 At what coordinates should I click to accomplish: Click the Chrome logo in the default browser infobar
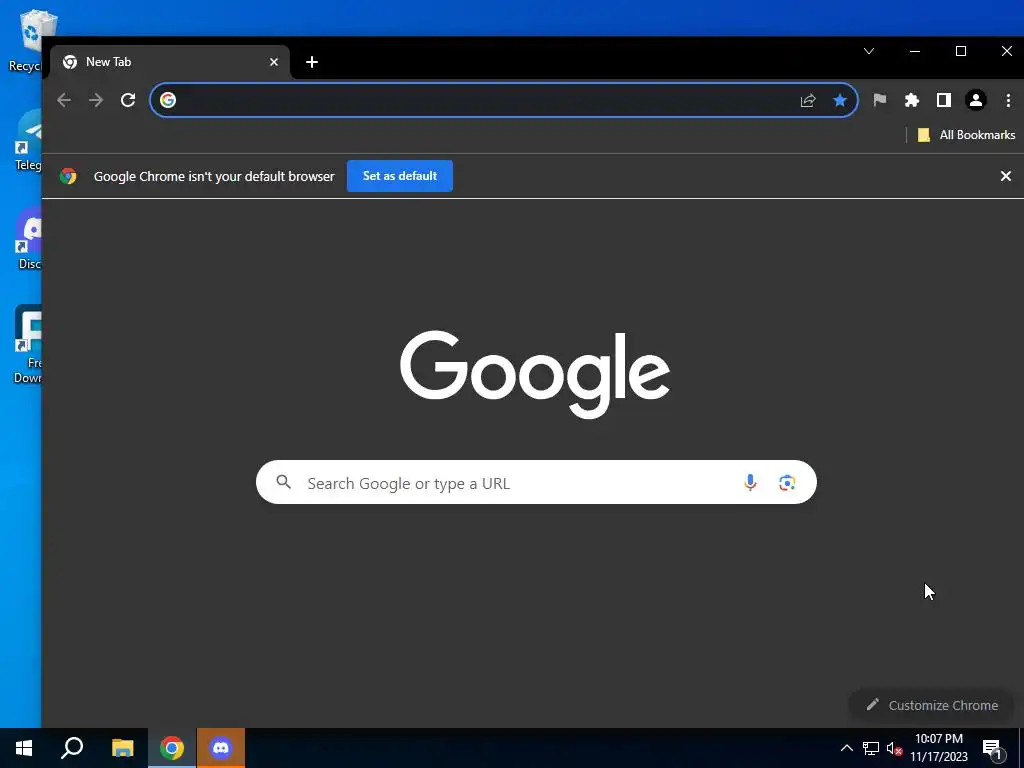pyautogui.click(x=68, y=176)
